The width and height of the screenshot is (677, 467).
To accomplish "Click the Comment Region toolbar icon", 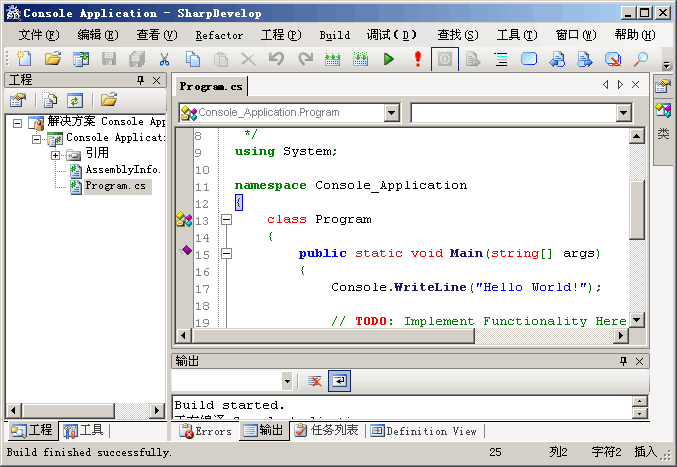I will [473, 59].
